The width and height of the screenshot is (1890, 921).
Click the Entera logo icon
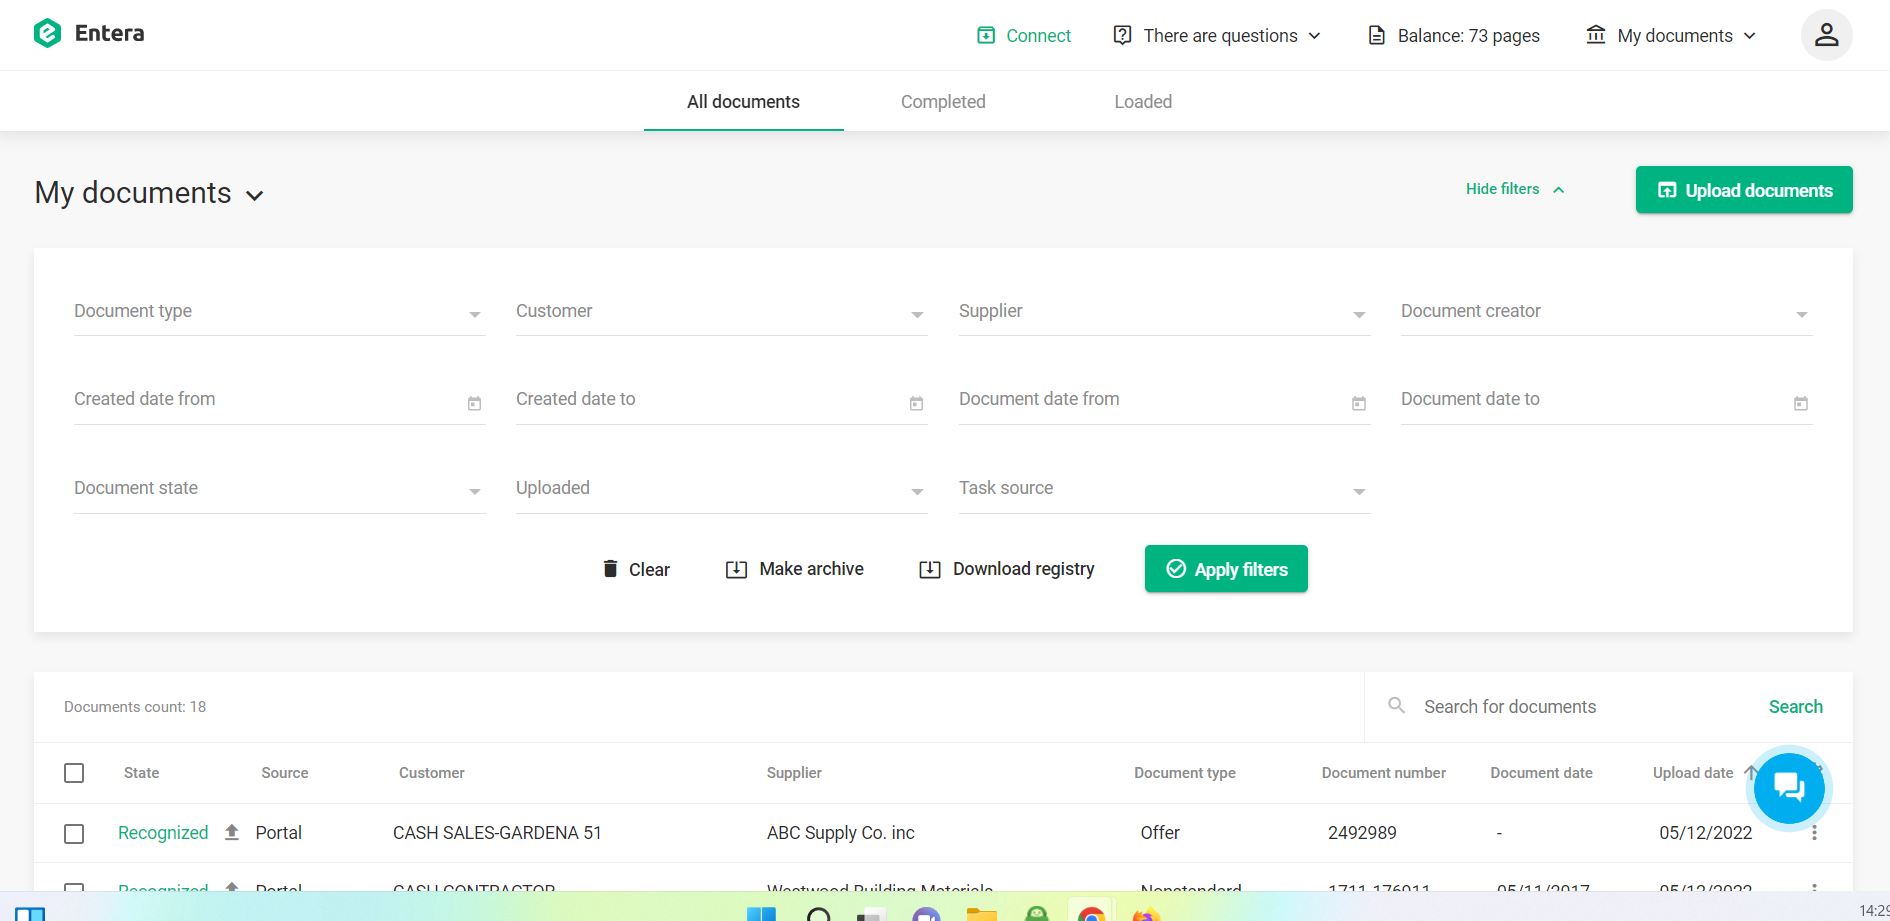tap(47, 33)
